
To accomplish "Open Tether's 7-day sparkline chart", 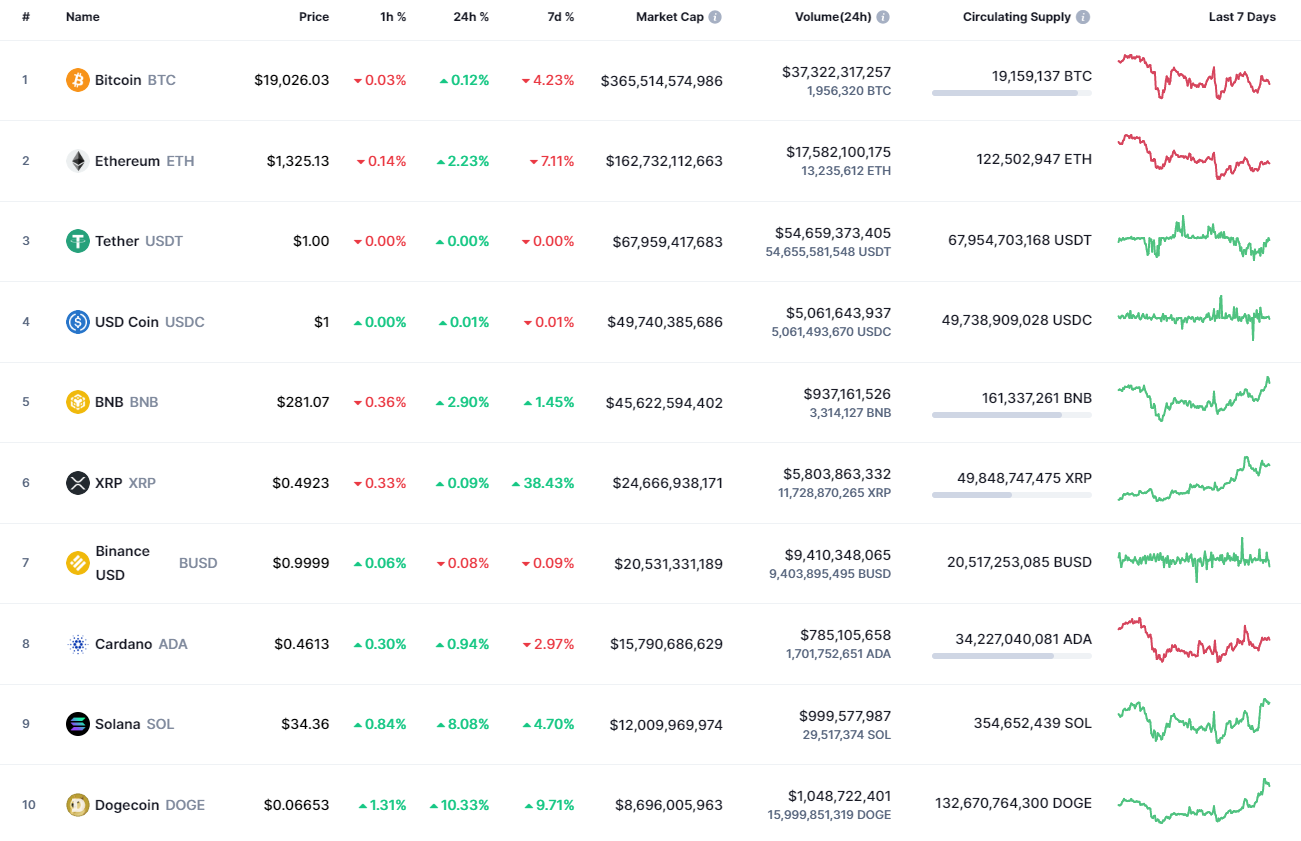I will [x=1194, y=238].
